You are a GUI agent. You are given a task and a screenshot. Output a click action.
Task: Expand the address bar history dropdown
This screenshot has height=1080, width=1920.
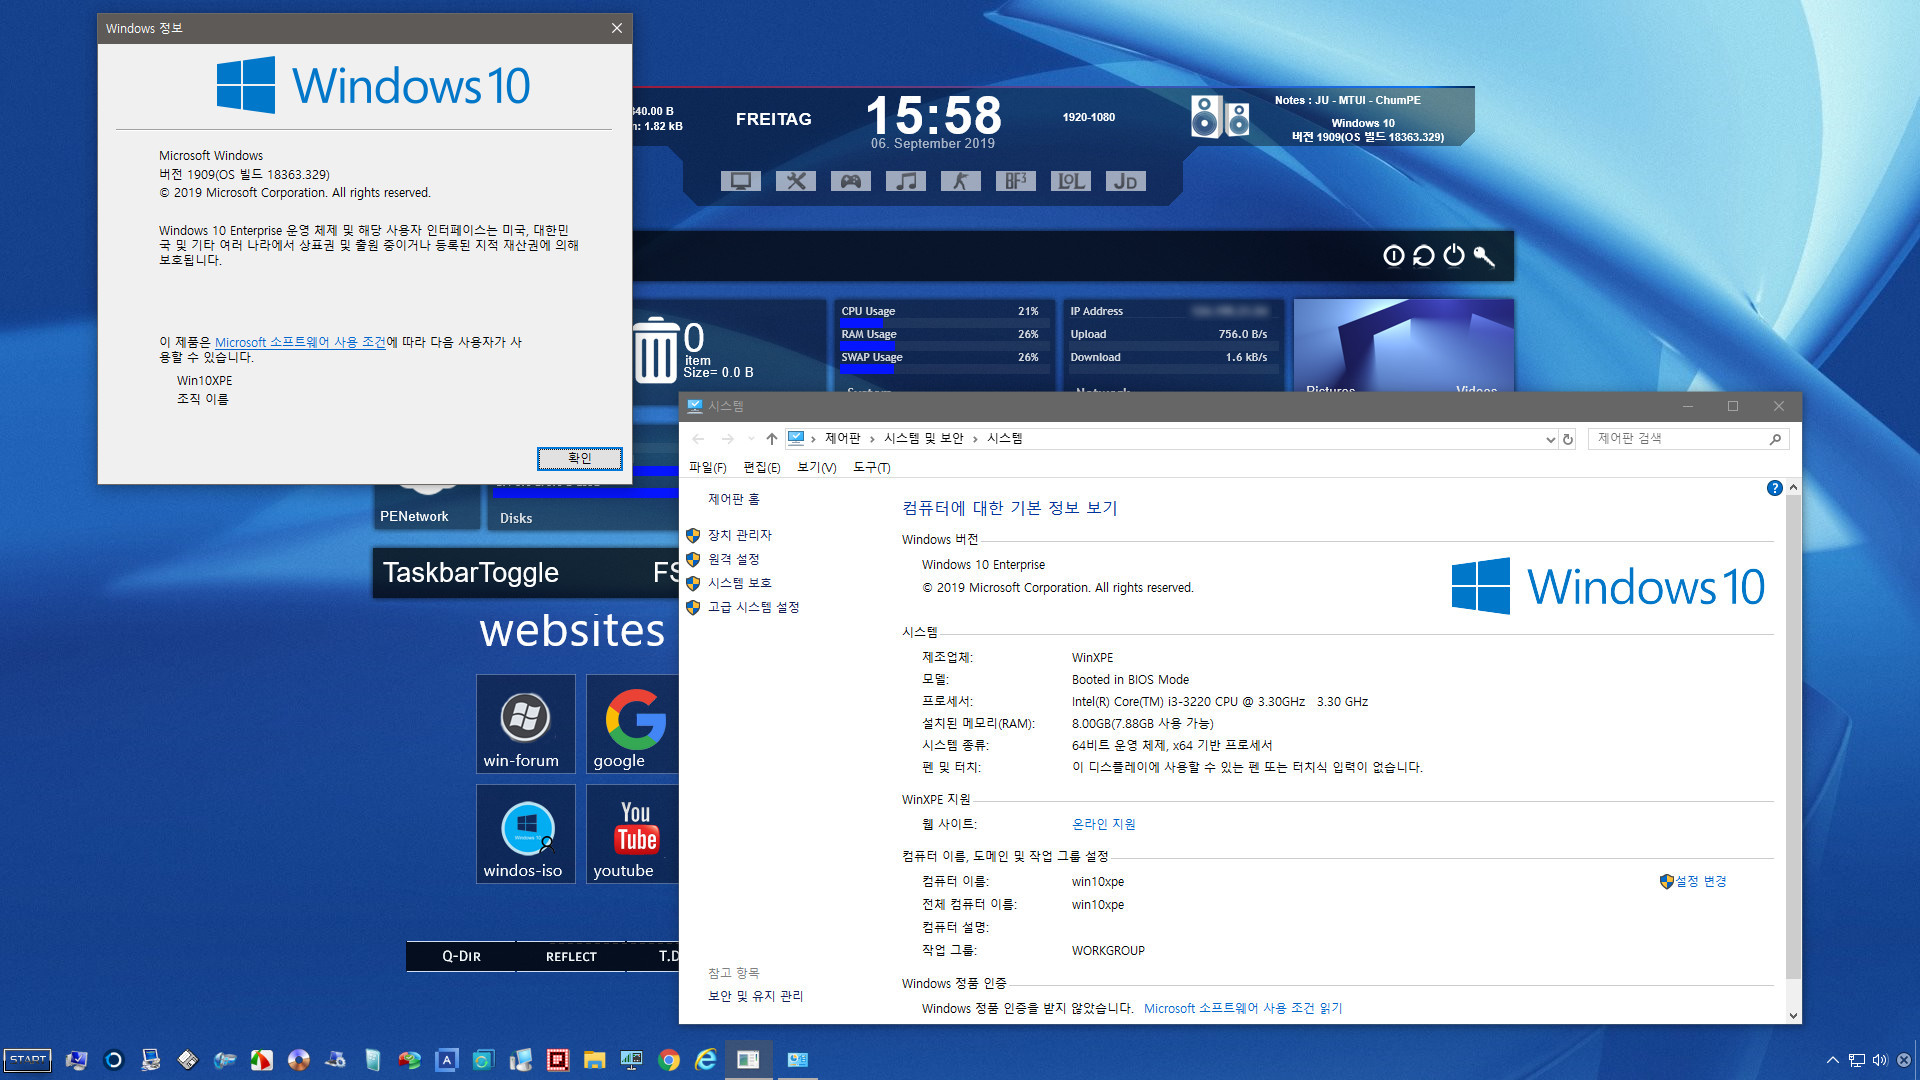point(1550,439)
